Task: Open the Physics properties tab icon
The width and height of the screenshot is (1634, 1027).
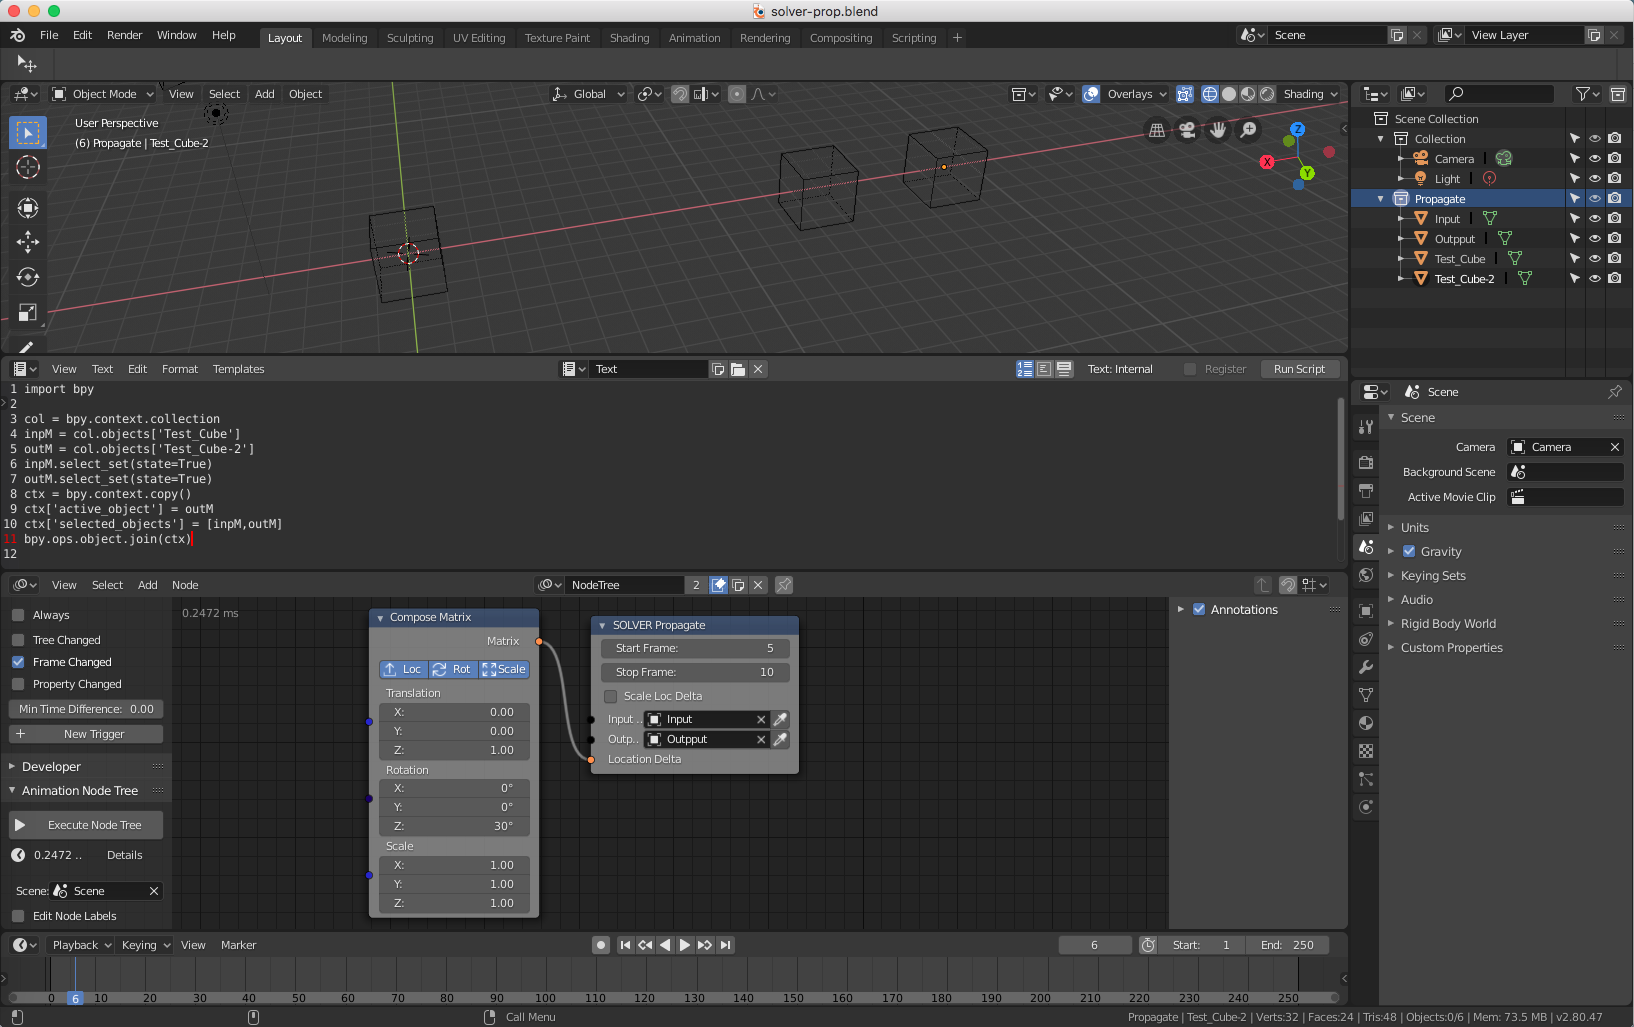Action: pyautogui.click(x=1366, y=807)
